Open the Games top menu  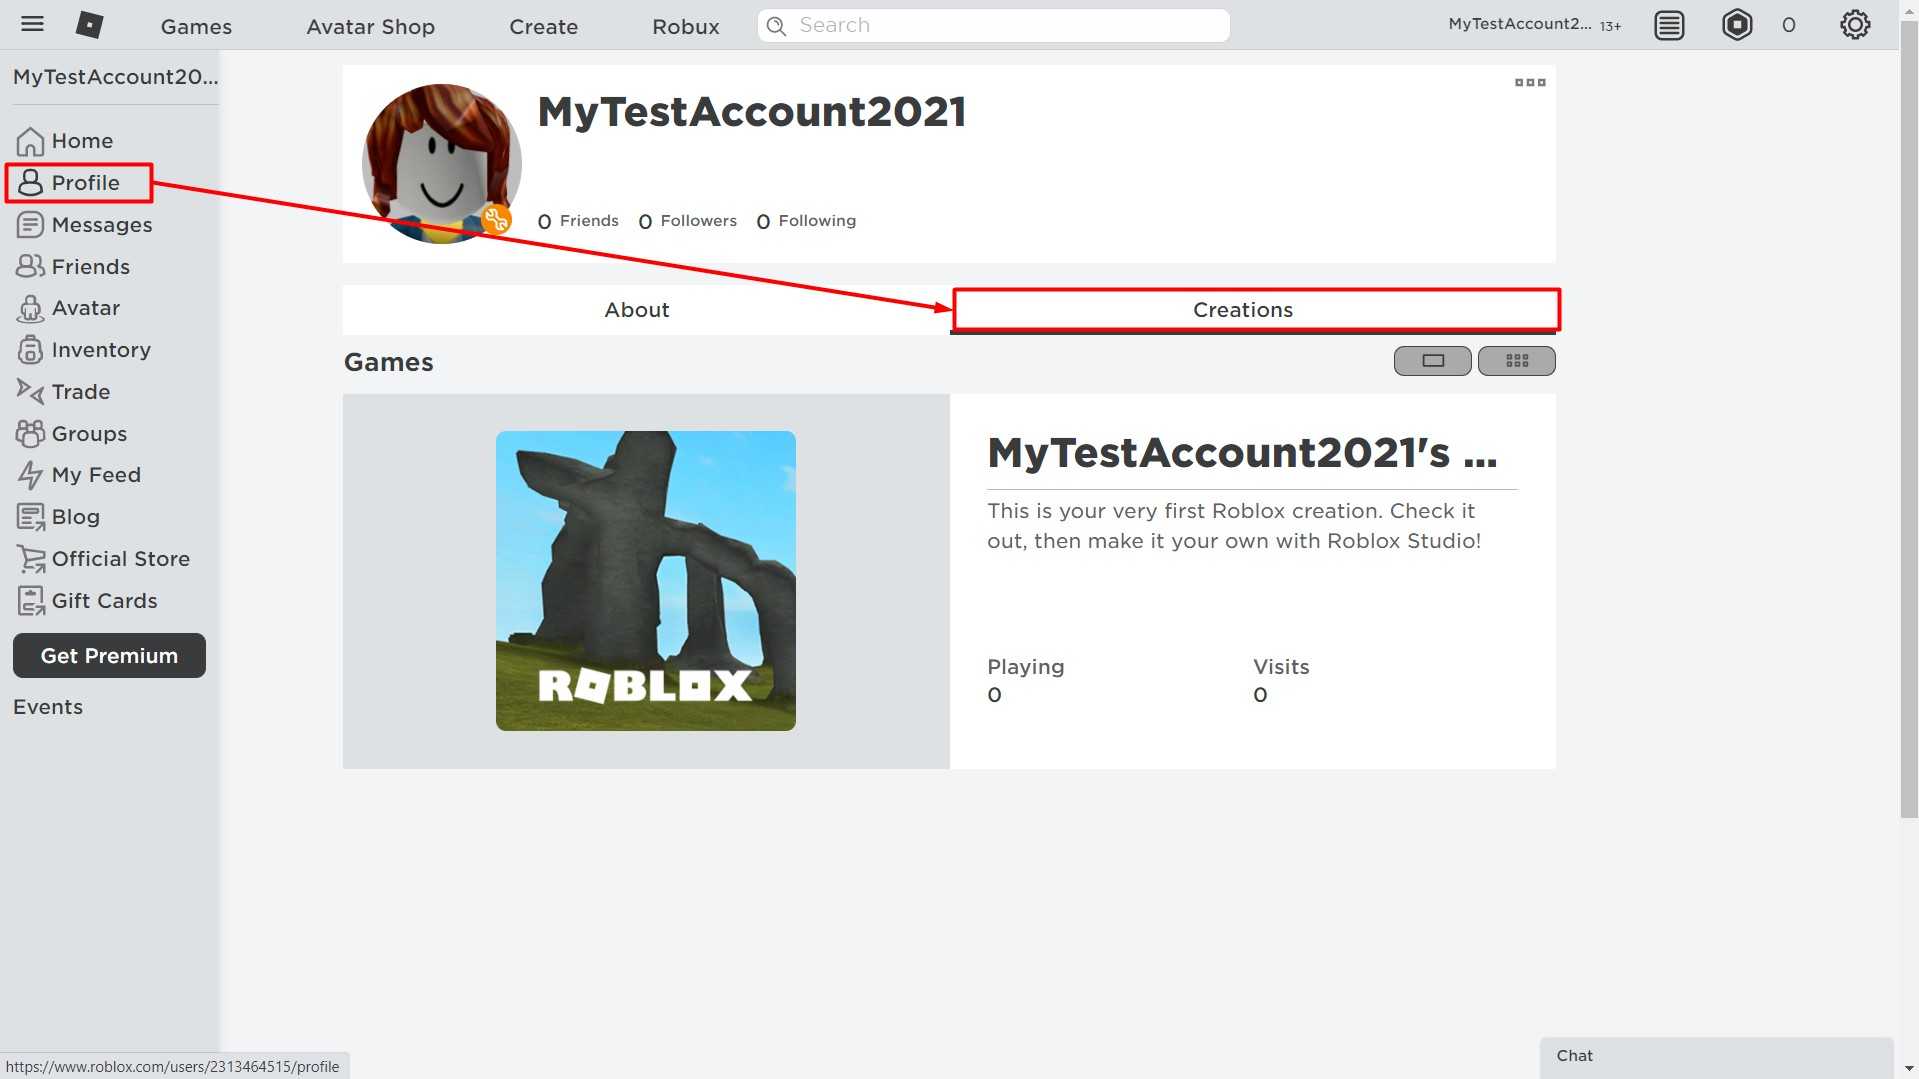point(196,27)
